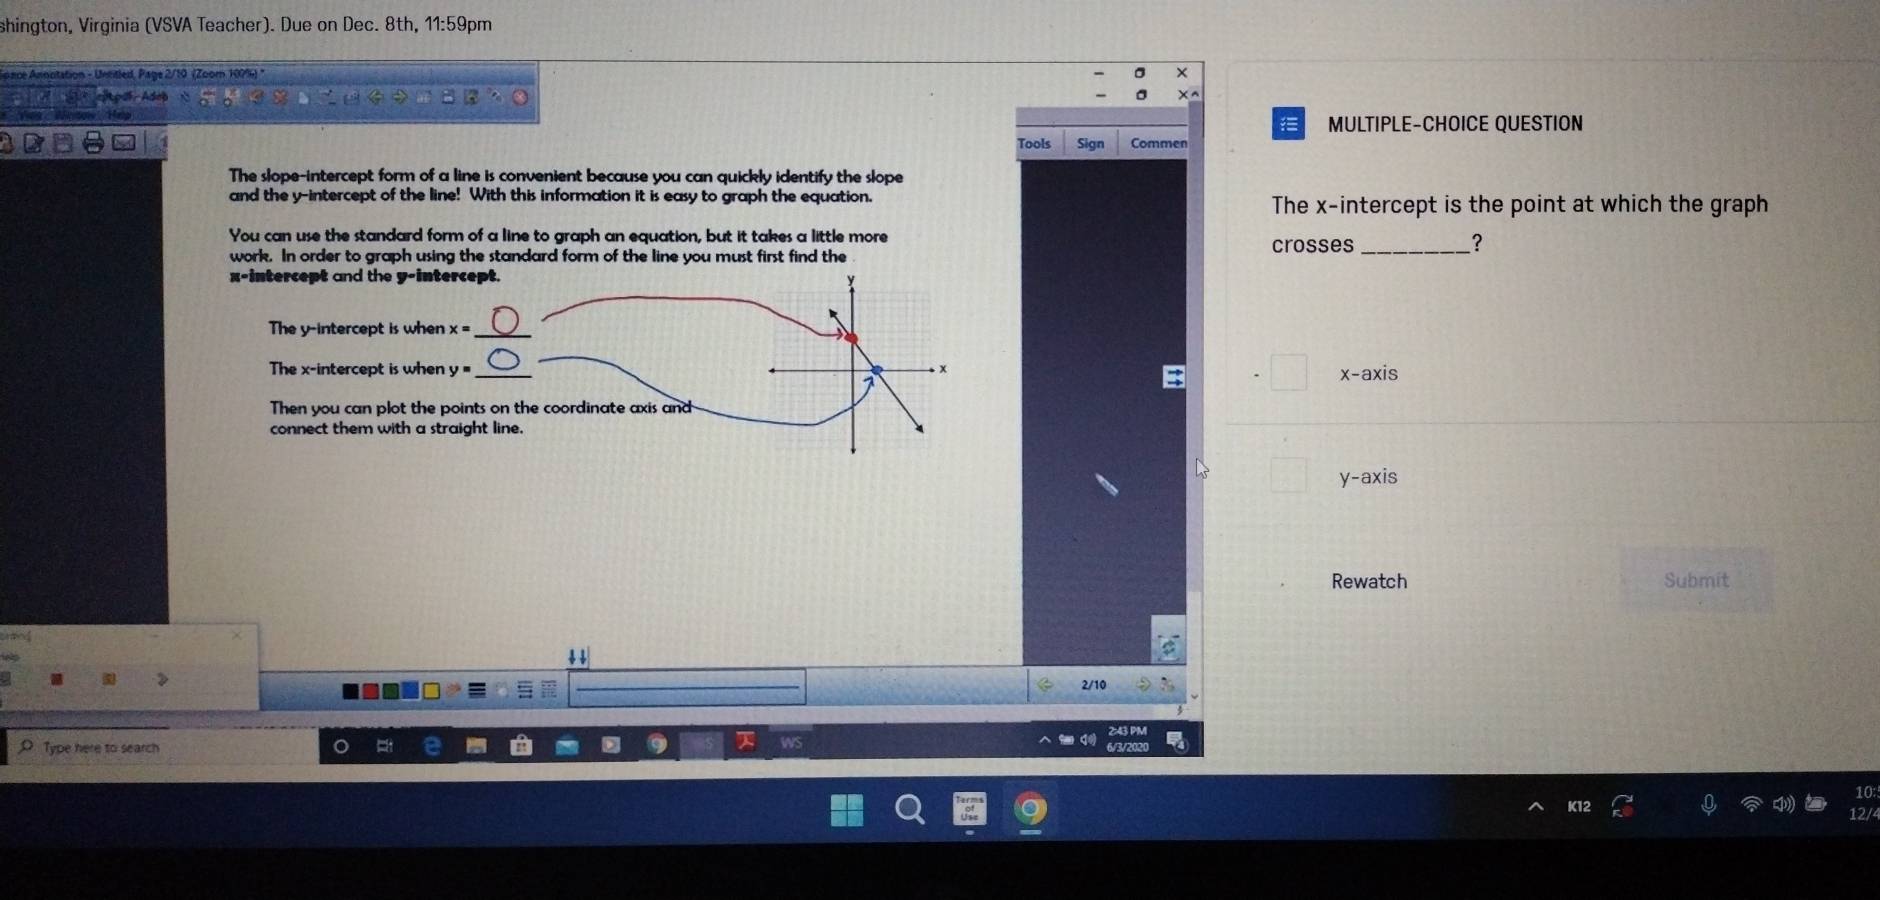Select the green color swatch
The width and height of the screenshot is (1880, 900).
click(390, 690)
